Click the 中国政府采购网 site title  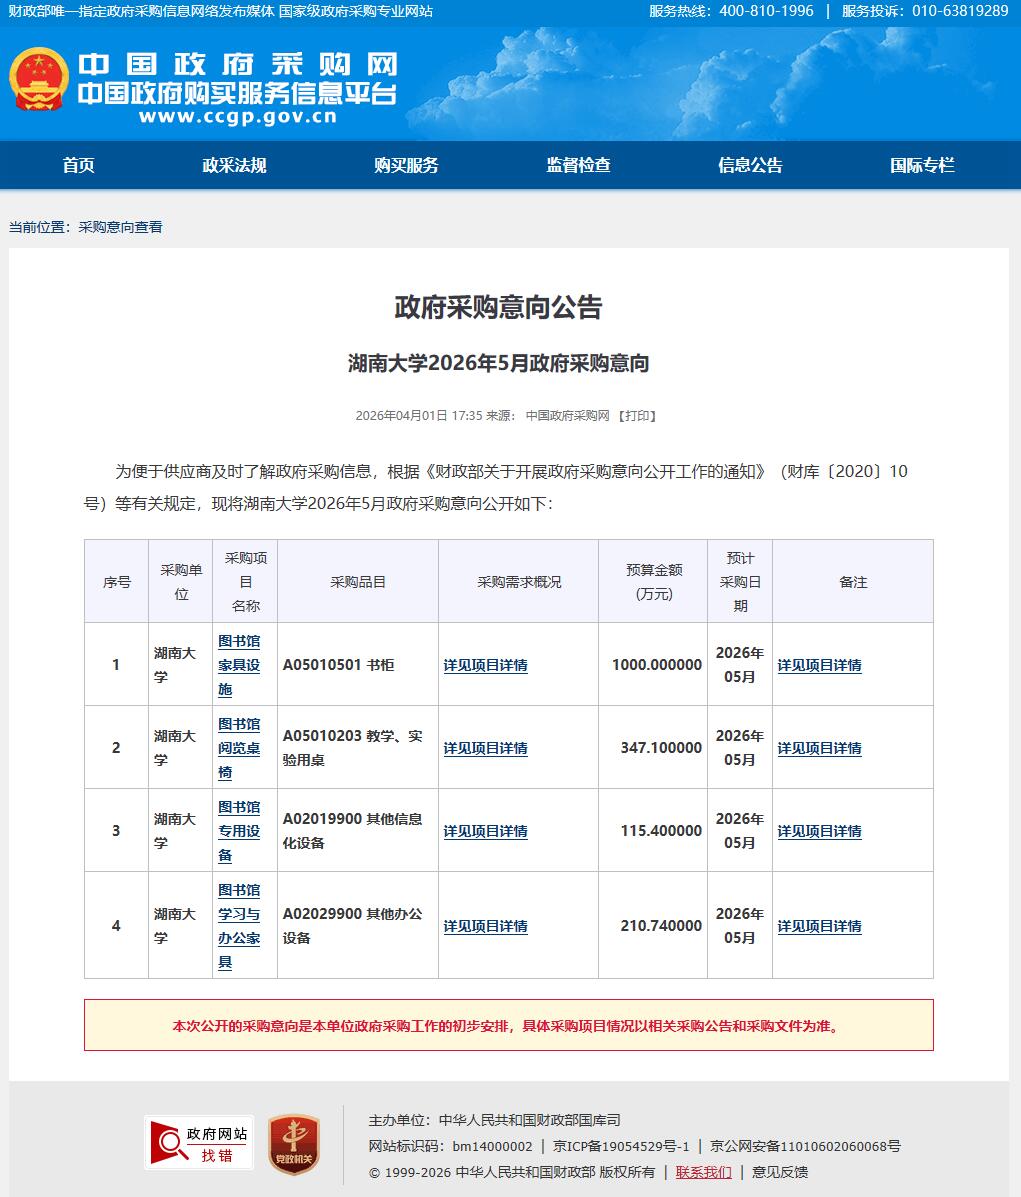[237, 65]
